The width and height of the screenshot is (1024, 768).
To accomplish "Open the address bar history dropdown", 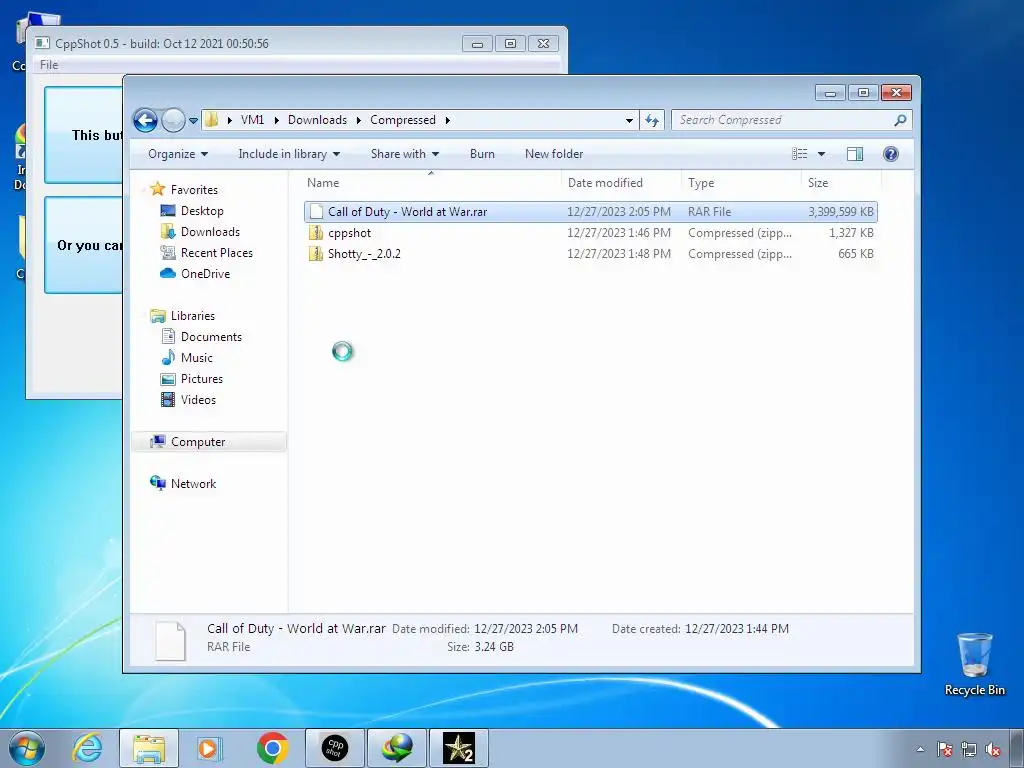I will coord(629,120).
